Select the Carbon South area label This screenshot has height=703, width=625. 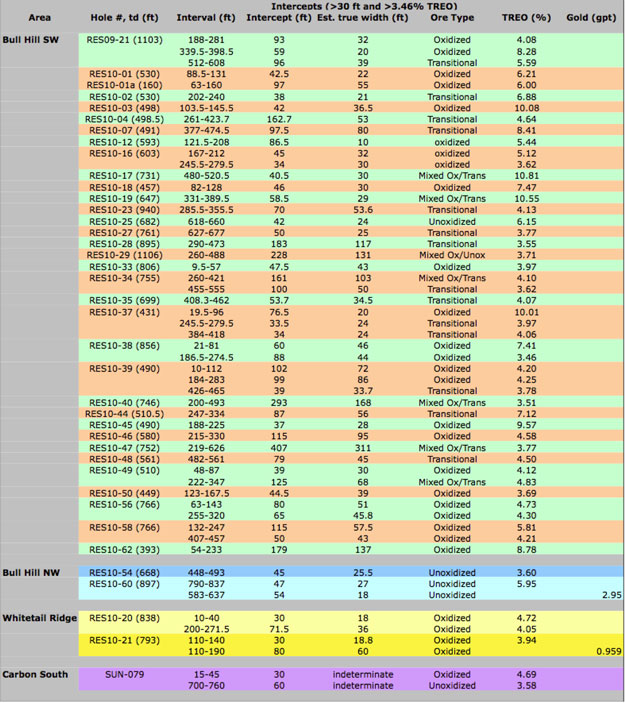pos(35,675)
